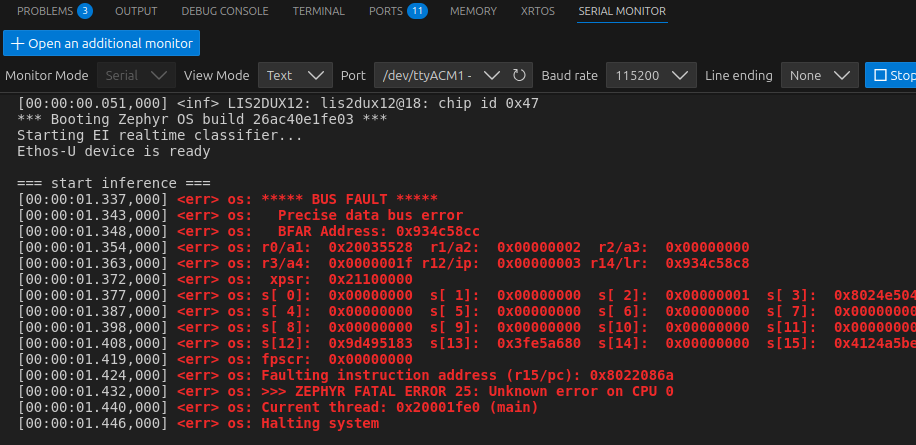
Task: Open the View Mode Text dropdown
Action: click(x=295, y=75)
